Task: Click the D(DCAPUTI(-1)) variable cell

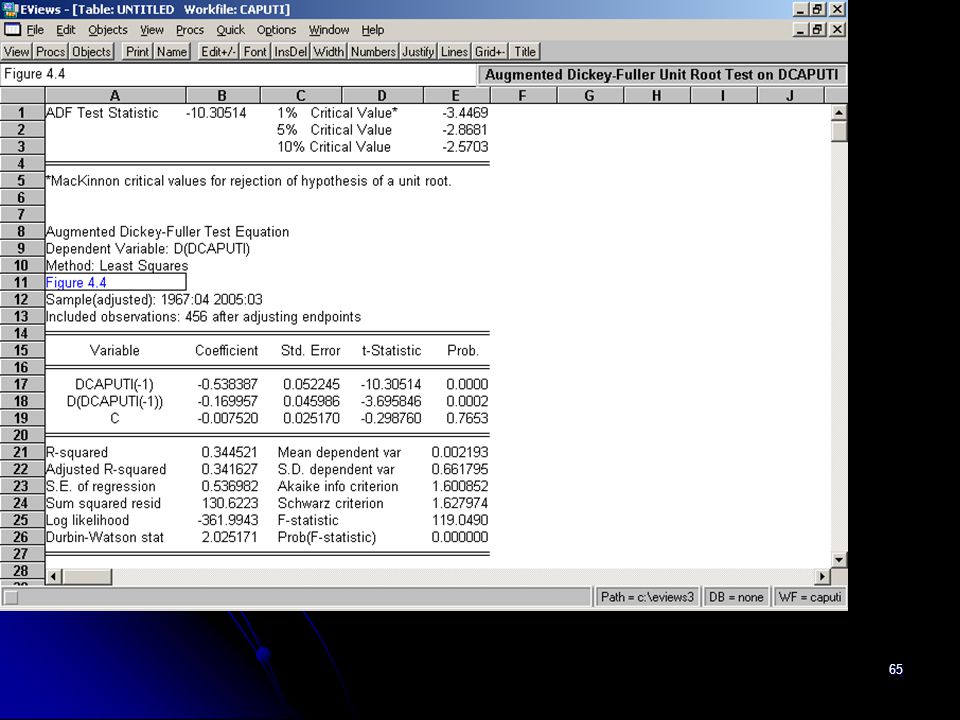Action: [x=114, y=402]
